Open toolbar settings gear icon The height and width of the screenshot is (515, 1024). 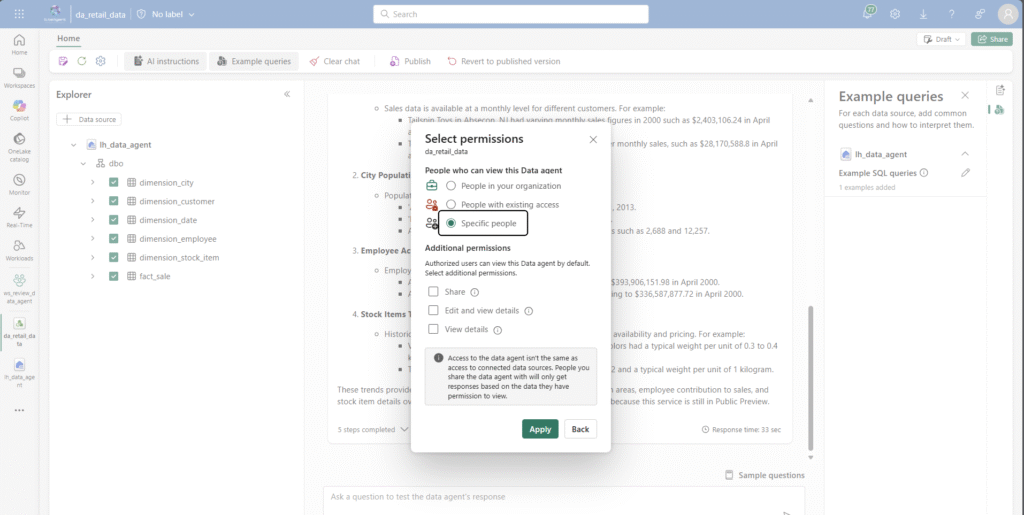click(x=100, y=61)
